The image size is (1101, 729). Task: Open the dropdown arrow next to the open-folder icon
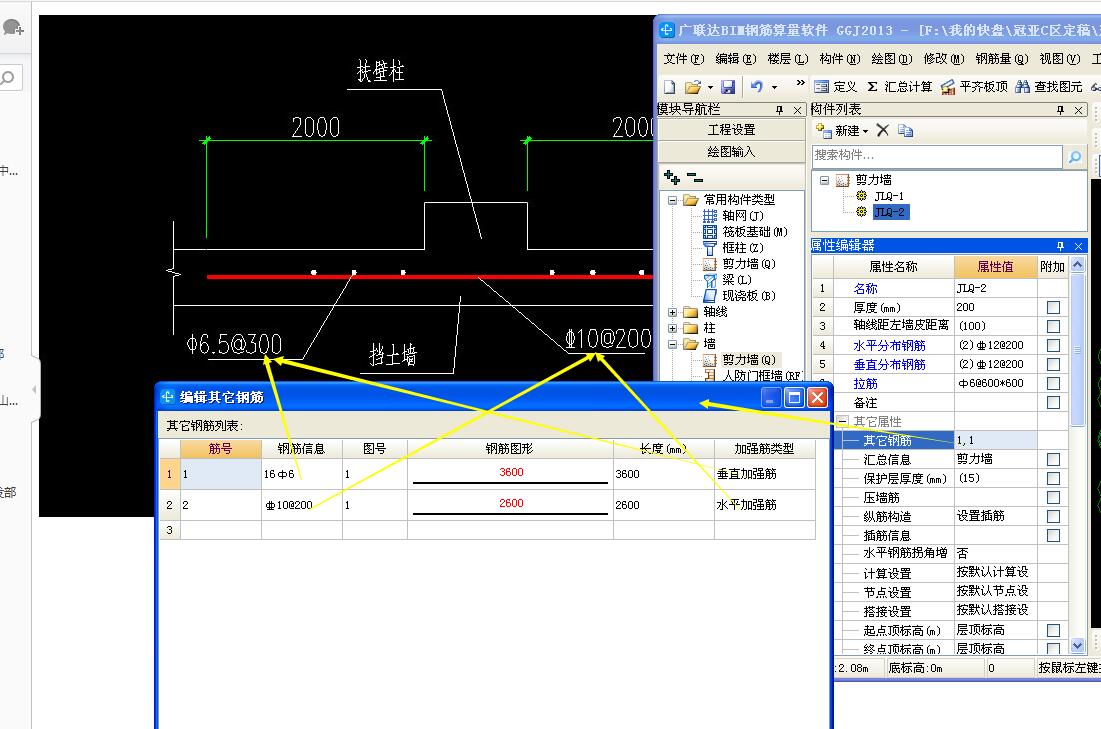click(x=710, y=87)
